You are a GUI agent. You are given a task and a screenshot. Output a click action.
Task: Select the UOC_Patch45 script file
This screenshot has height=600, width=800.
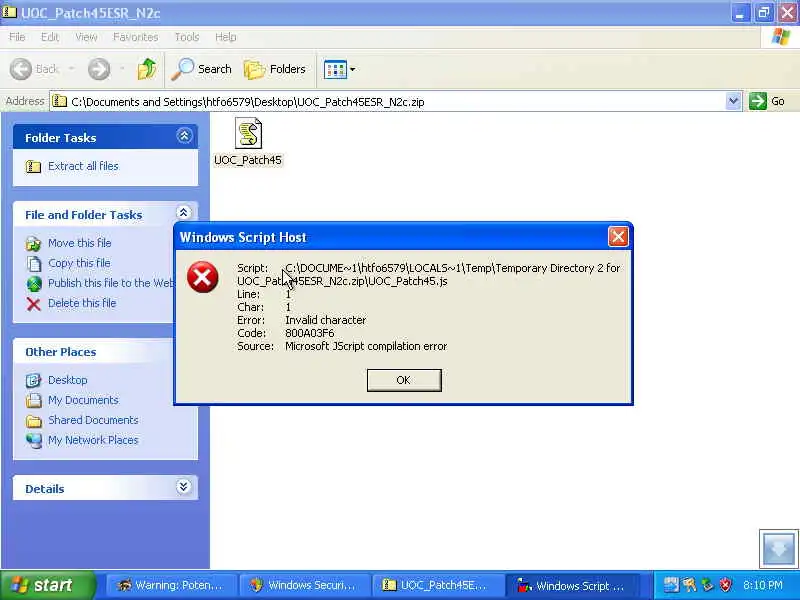[248, 142]
